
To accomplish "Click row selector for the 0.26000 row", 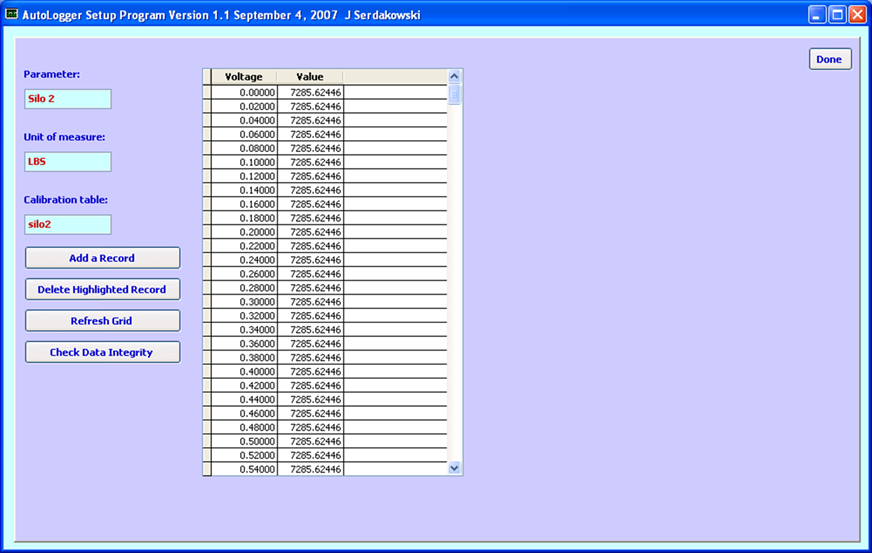I will coord(207,274).
